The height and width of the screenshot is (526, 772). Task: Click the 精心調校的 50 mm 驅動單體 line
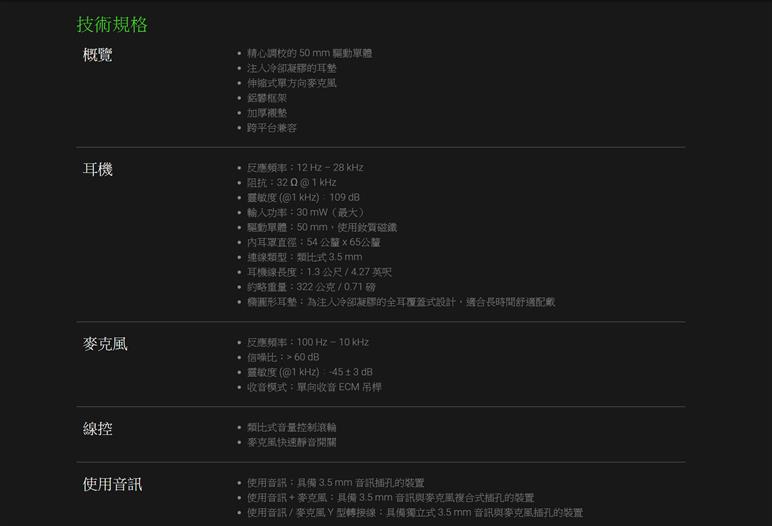click(309, 53)
